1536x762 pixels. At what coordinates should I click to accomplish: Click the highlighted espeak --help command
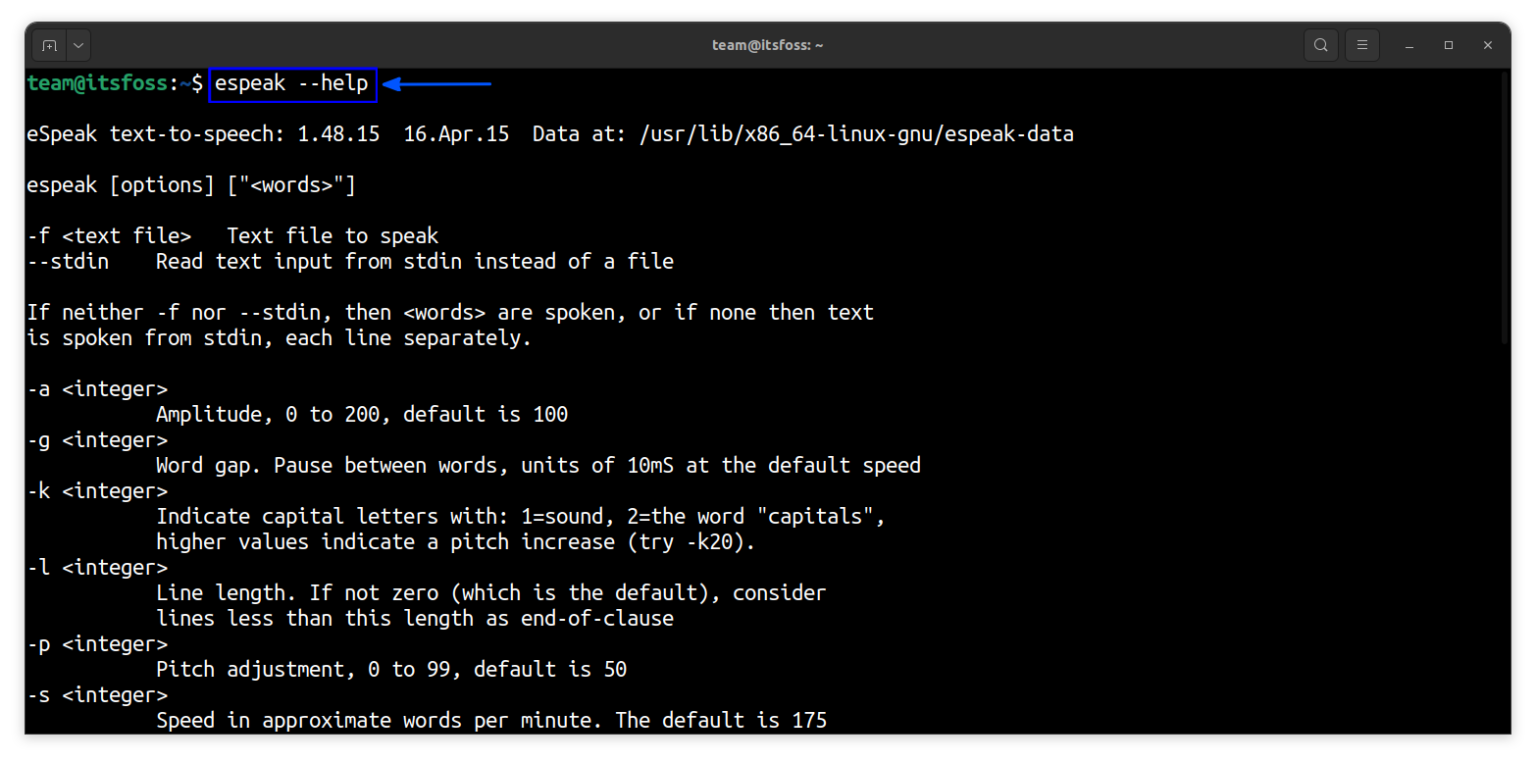[292, 84]
